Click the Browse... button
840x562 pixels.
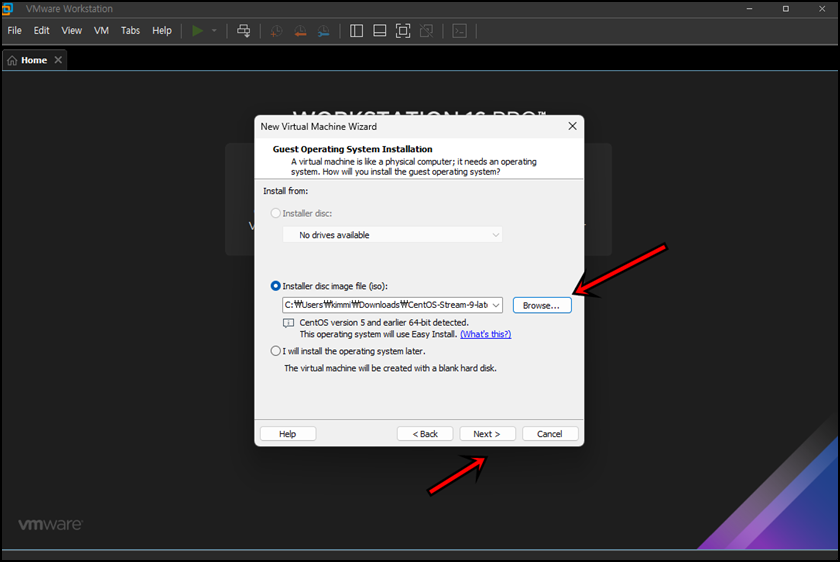(542, 305)
